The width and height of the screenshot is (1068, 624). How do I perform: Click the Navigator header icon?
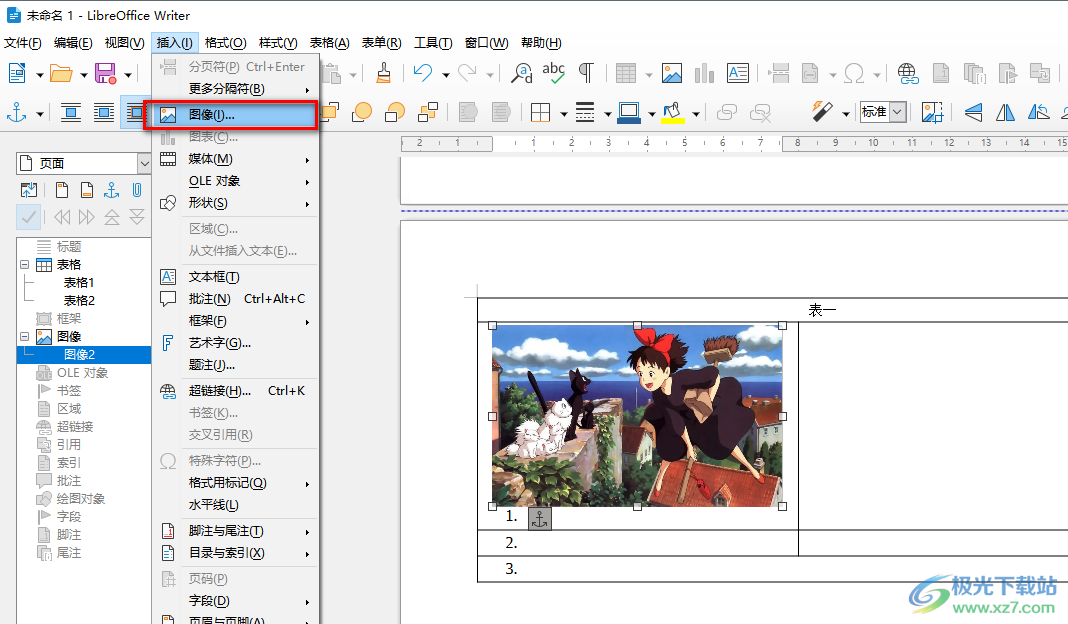point(62,190)
